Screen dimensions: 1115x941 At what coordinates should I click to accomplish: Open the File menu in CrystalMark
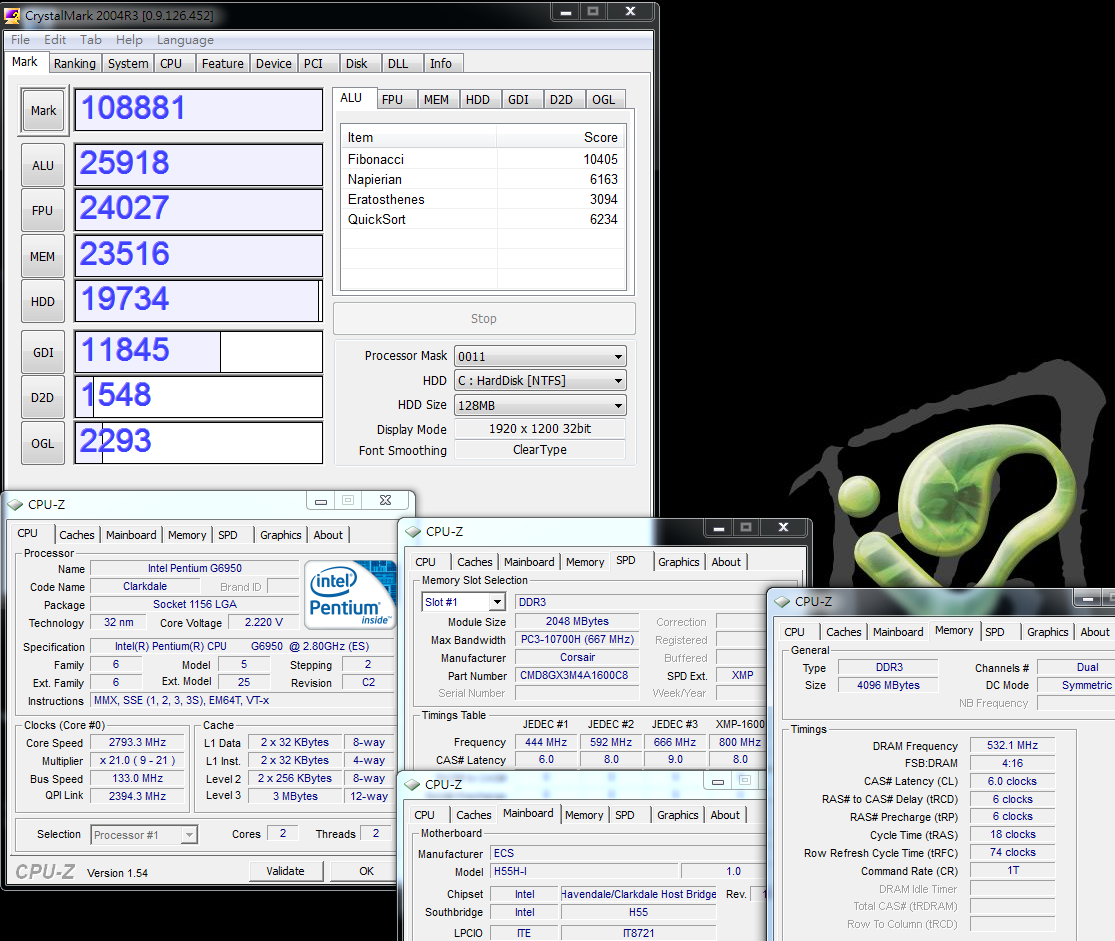tap(20, 40)
